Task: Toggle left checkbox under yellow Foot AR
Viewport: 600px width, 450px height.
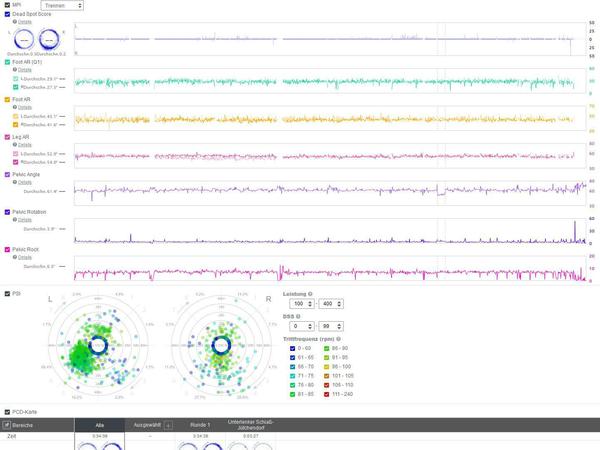Action: (x=16, y=116)
